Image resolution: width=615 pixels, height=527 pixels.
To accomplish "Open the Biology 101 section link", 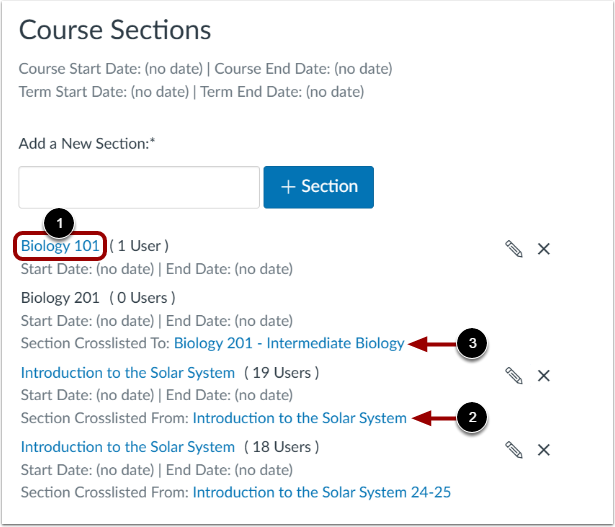I will coord(60,246).
